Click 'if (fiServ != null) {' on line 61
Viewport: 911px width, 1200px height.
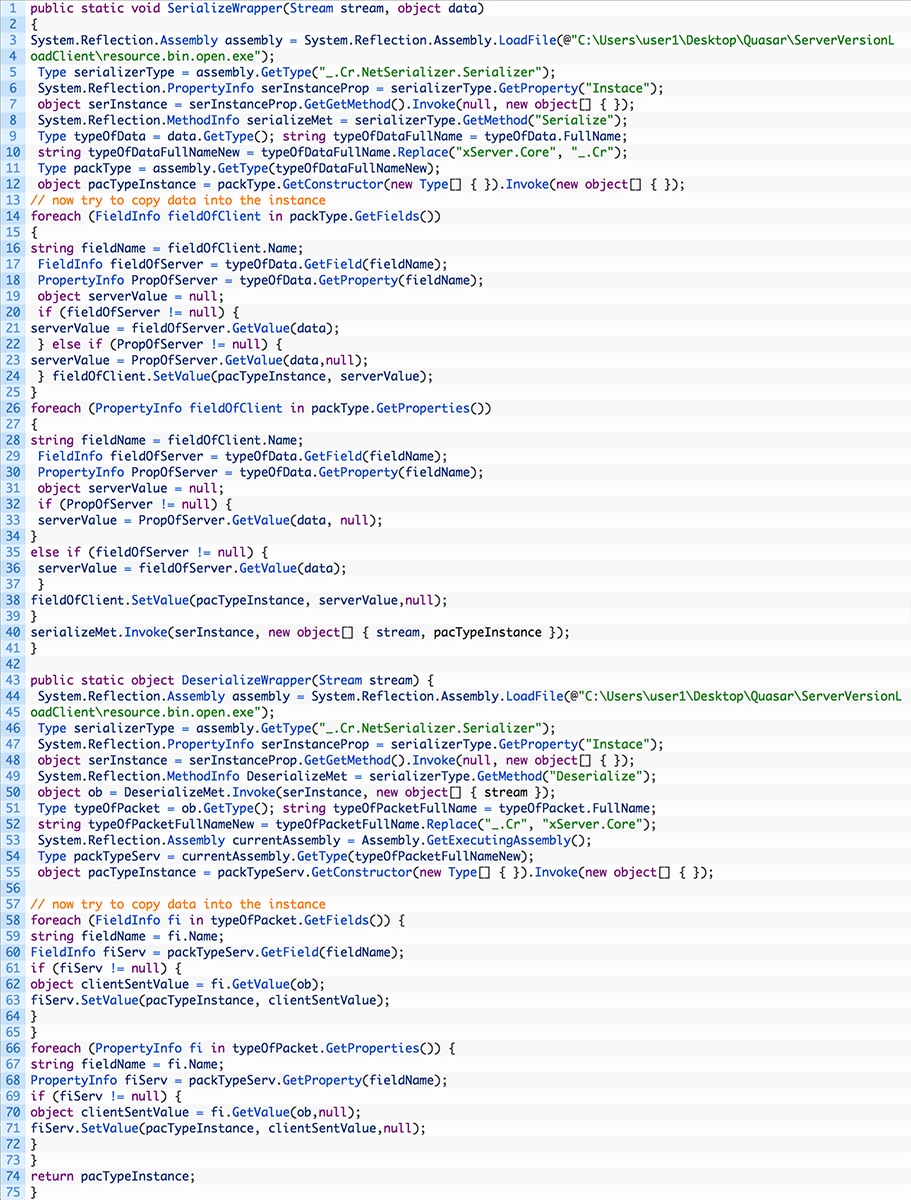(106, 968)
